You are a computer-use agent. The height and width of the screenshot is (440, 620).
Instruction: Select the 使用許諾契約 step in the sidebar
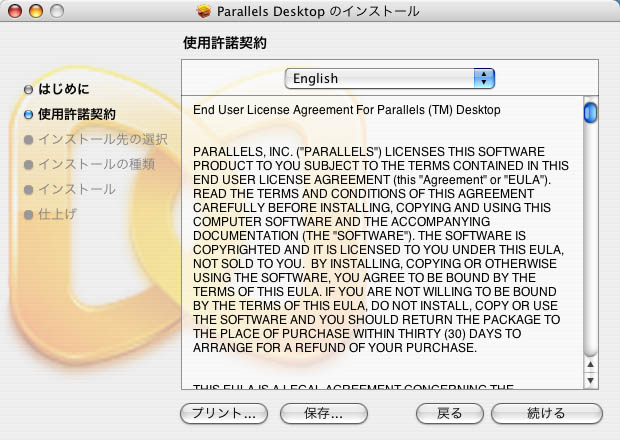click(76, 114)
